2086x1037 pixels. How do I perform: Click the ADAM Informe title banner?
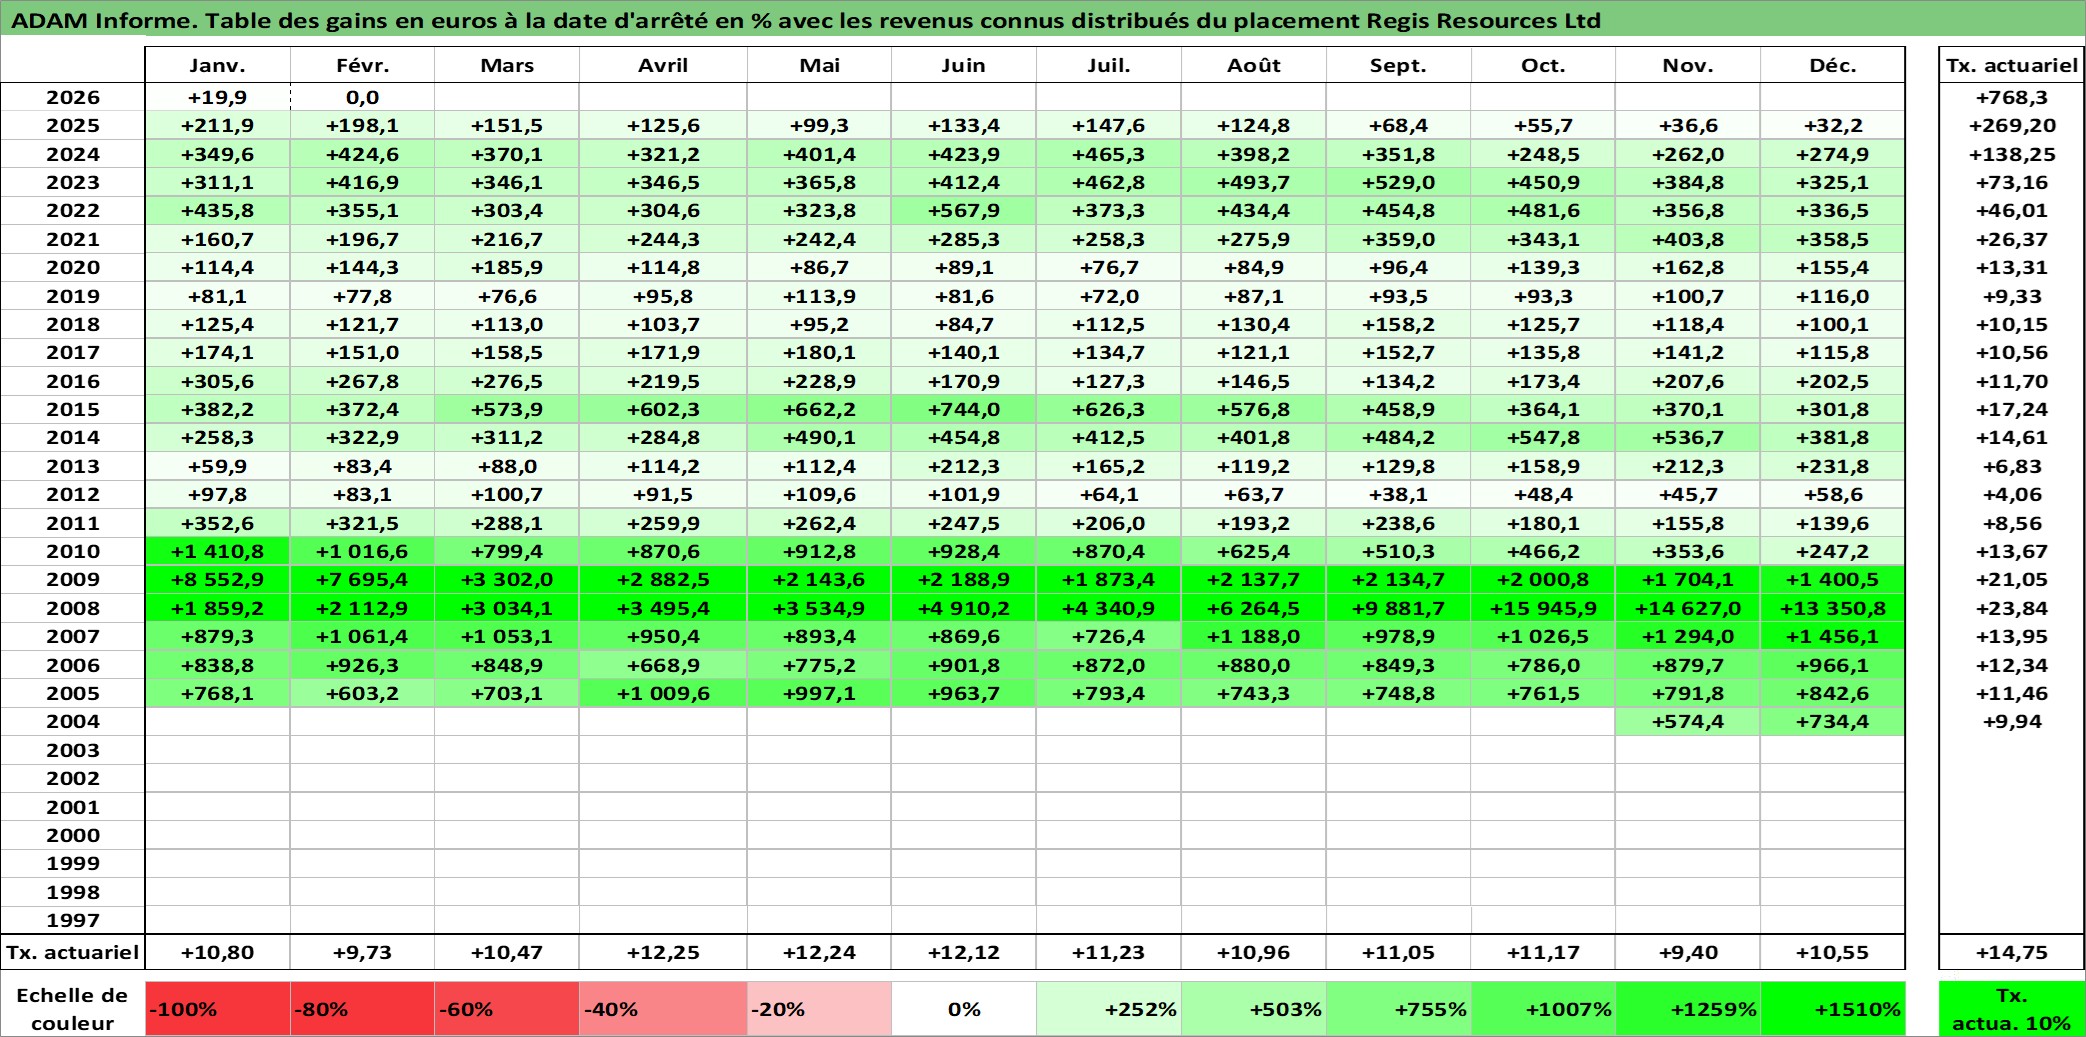1043,20
